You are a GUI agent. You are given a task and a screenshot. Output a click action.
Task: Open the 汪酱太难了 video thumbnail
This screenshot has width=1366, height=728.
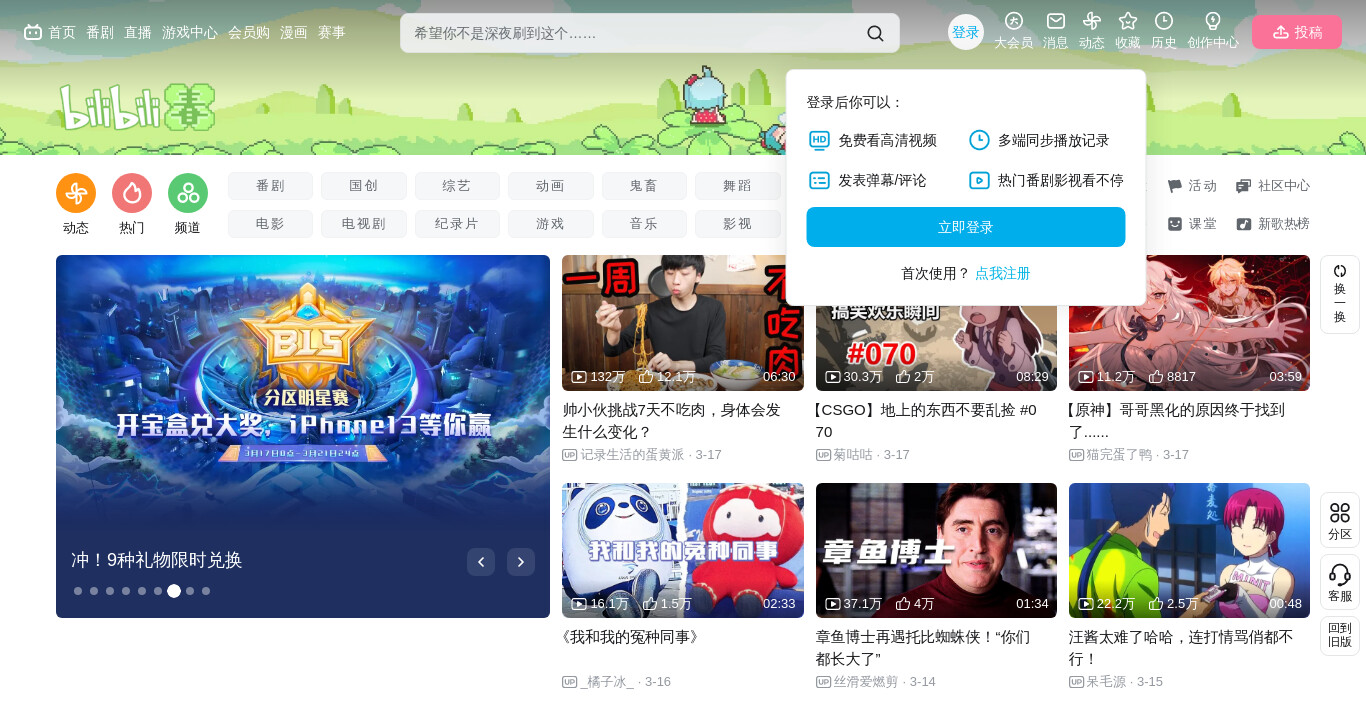[1189, 551]
